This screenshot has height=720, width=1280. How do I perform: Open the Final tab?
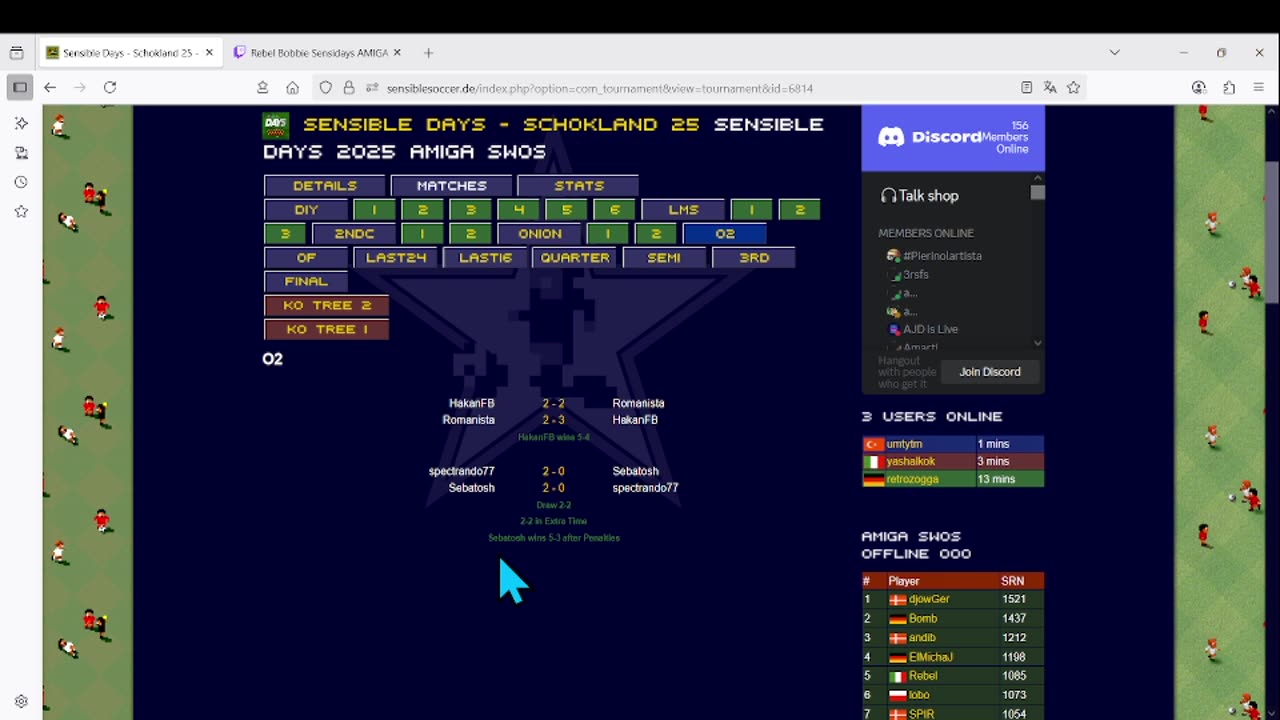click(306, 282)
